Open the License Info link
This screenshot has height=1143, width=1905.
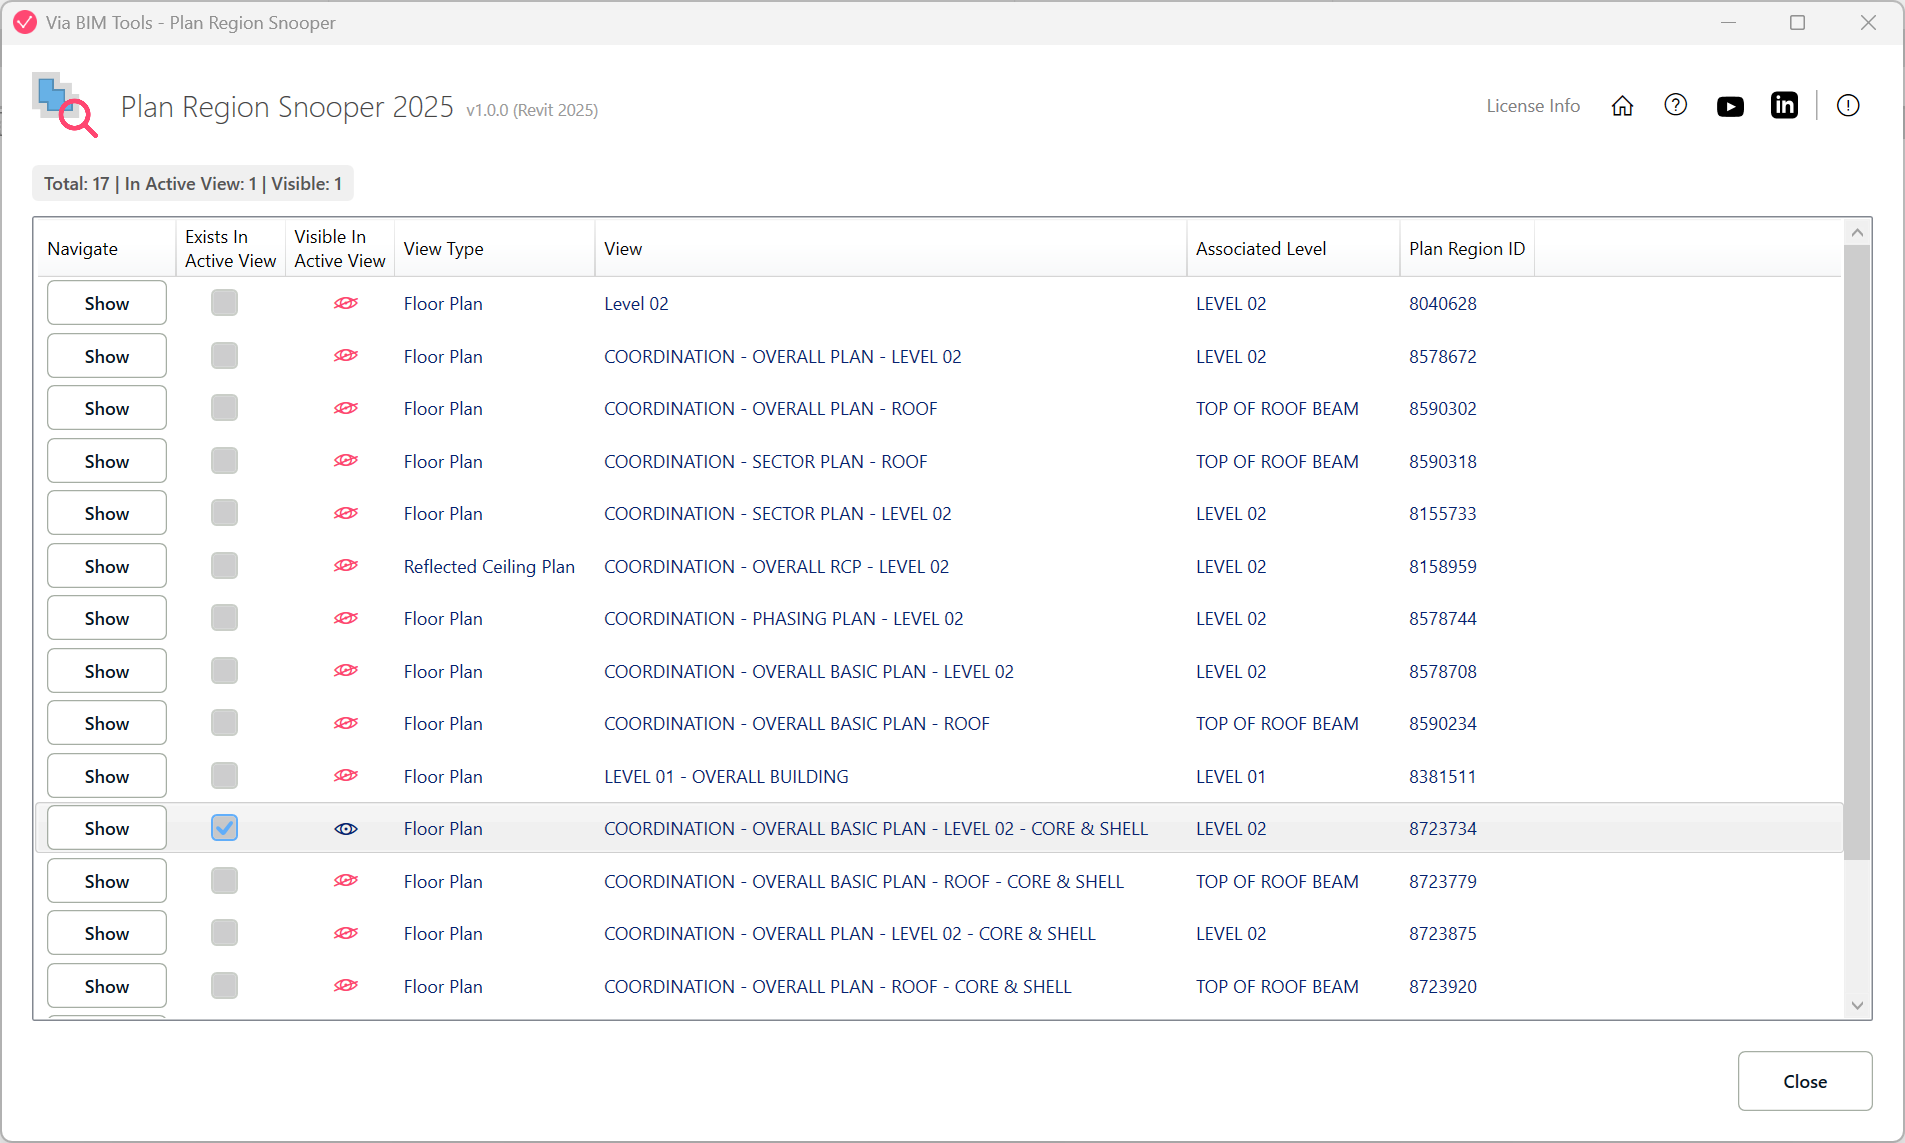click(x=1533, y=106)
